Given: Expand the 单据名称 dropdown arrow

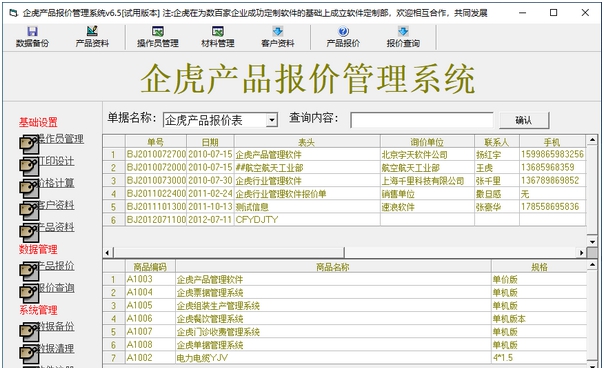Looking at the screenshot, I should tap(272, 120).
